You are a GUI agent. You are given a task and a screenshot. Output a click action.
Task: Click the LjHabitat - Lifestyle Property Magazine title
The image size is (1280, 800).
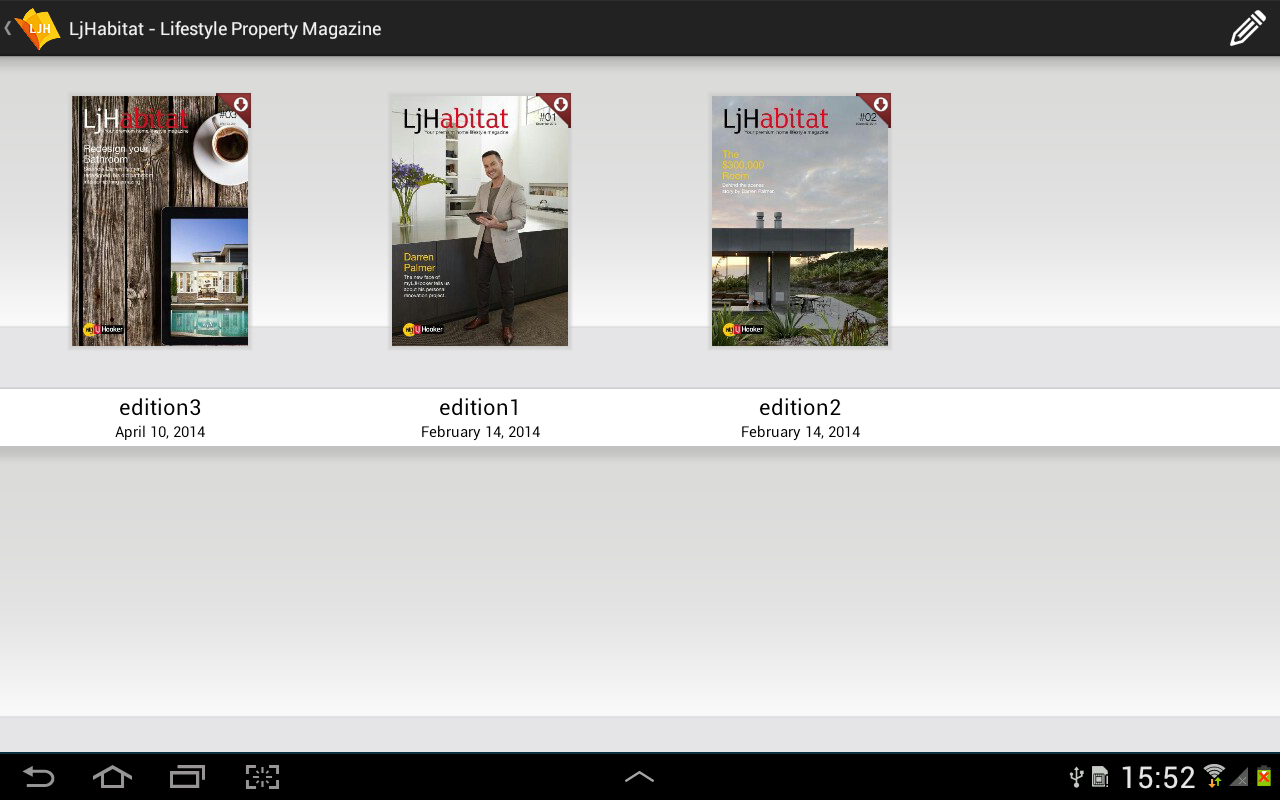[x=225, y=29]
